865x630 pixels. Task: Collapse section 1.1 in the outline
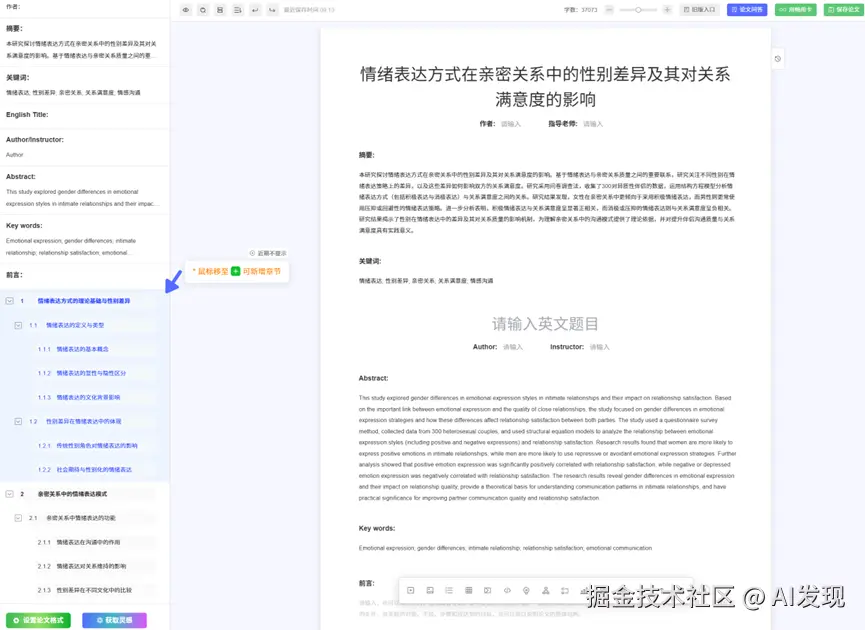18,325
